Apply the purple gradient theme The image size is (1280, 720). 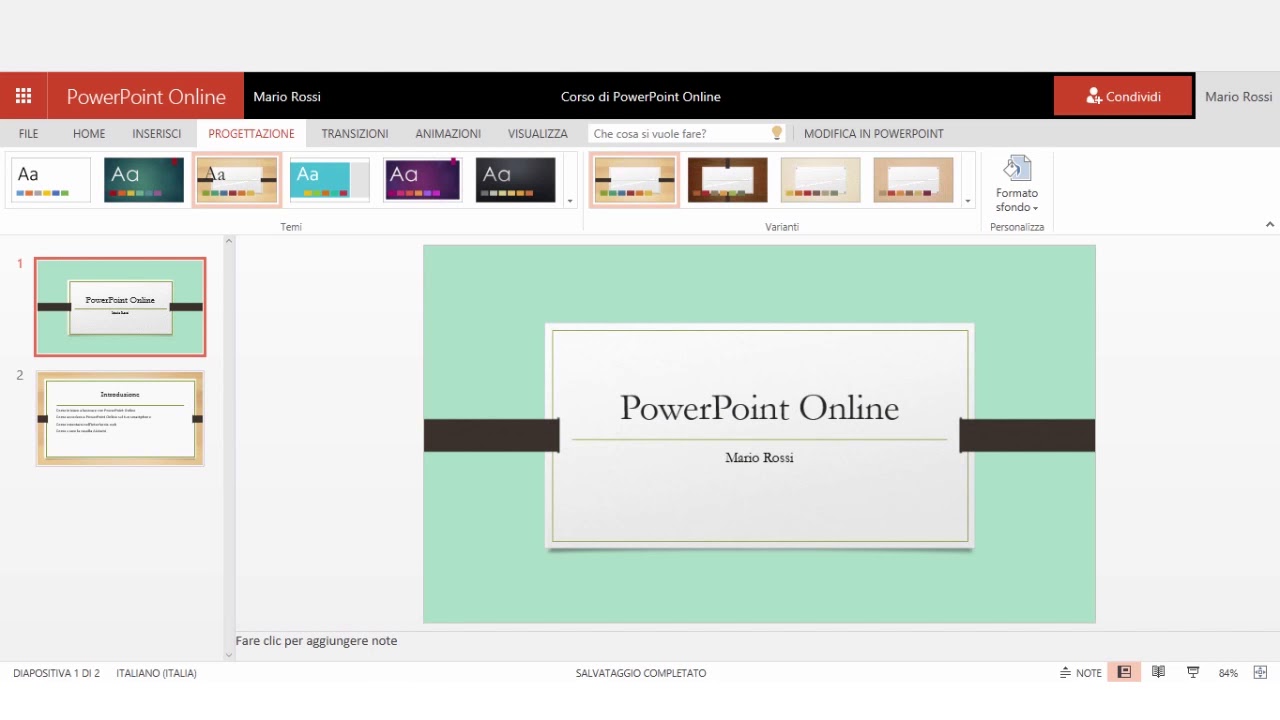(422, 180)
